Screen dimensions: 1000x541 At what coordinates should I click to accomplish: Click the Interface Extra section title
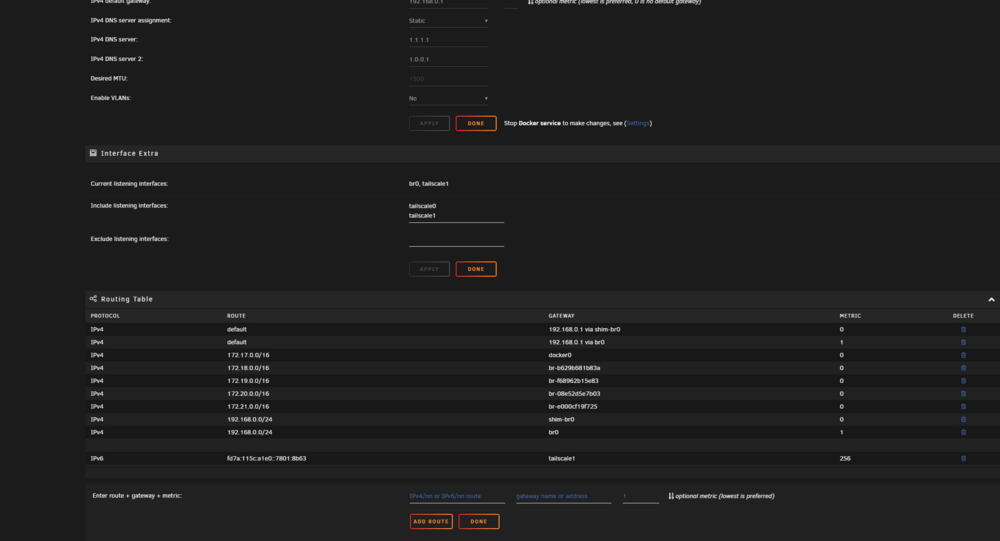point(129,153)
